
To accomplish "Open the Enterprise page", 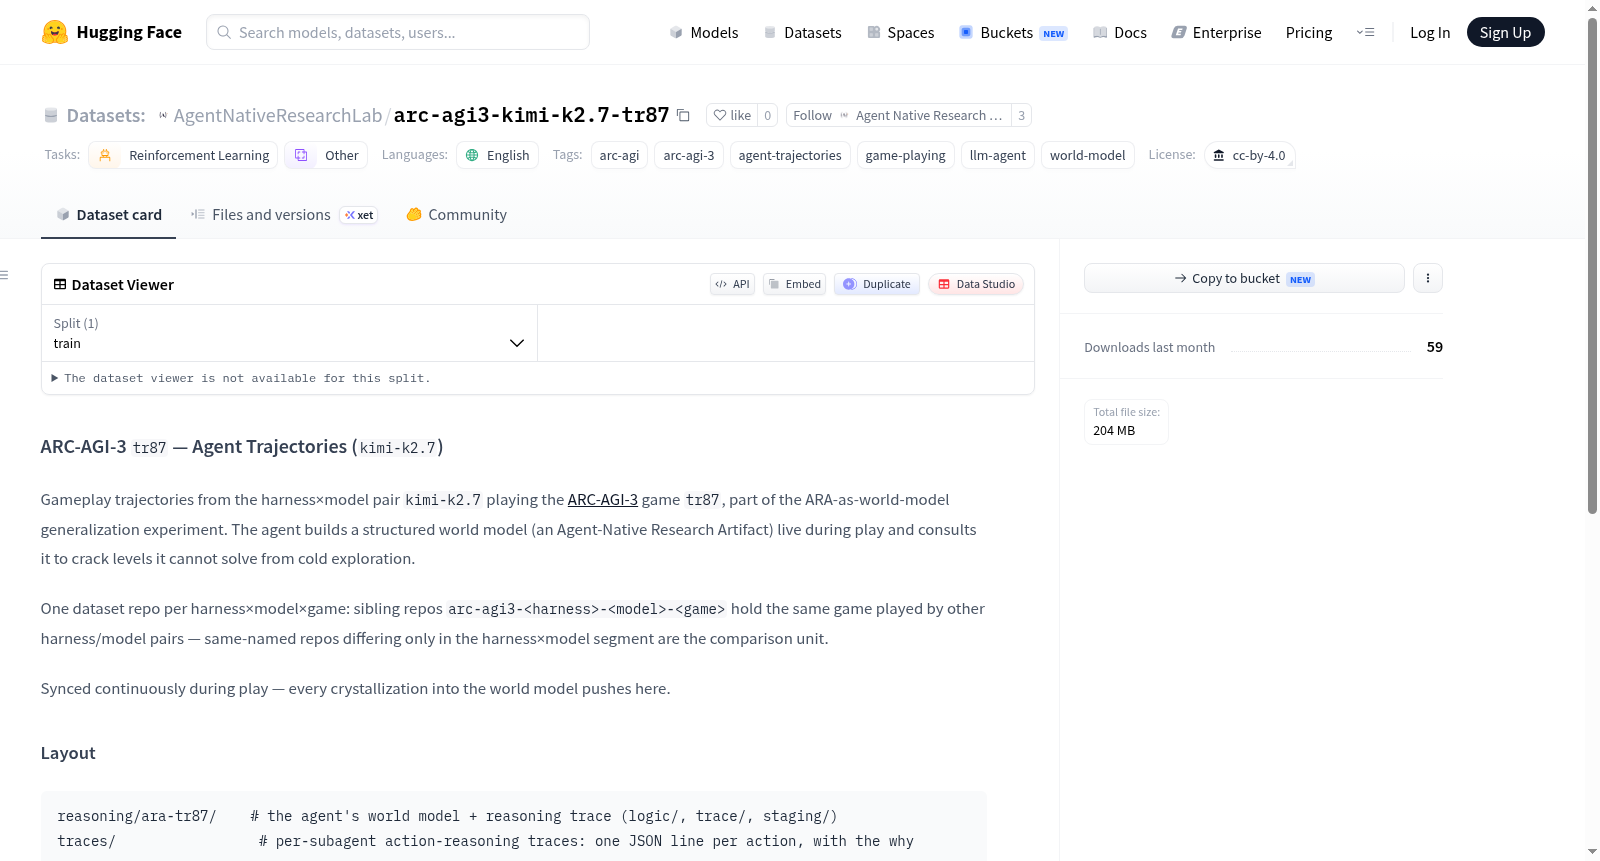I will (x=1216, y=32).
